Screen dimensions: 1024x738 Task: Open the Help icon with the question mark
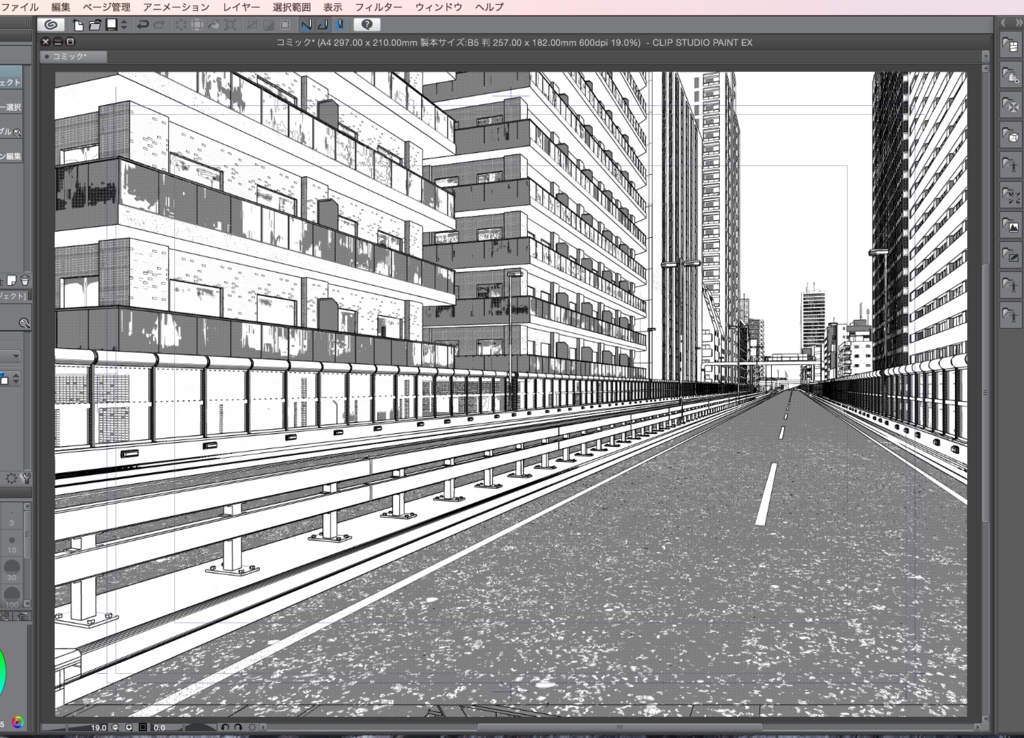369,25
